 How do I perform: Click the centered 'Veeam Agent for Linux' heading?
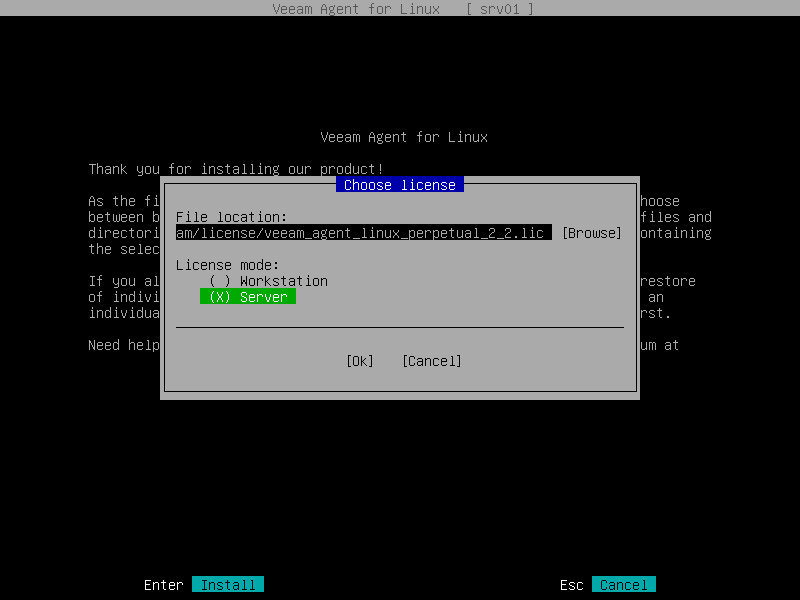click(404, 137)
